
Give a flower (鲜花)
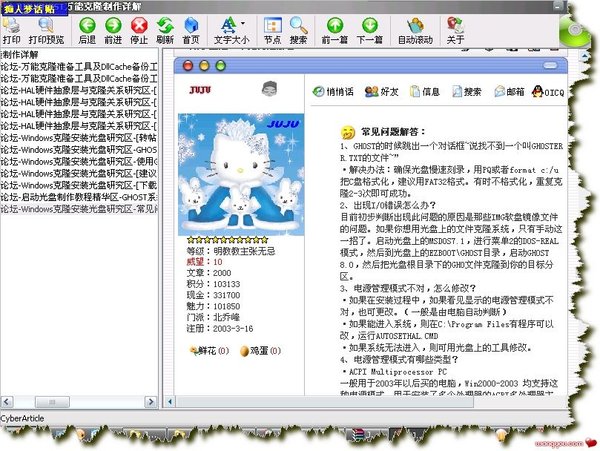tap(209, 350)
